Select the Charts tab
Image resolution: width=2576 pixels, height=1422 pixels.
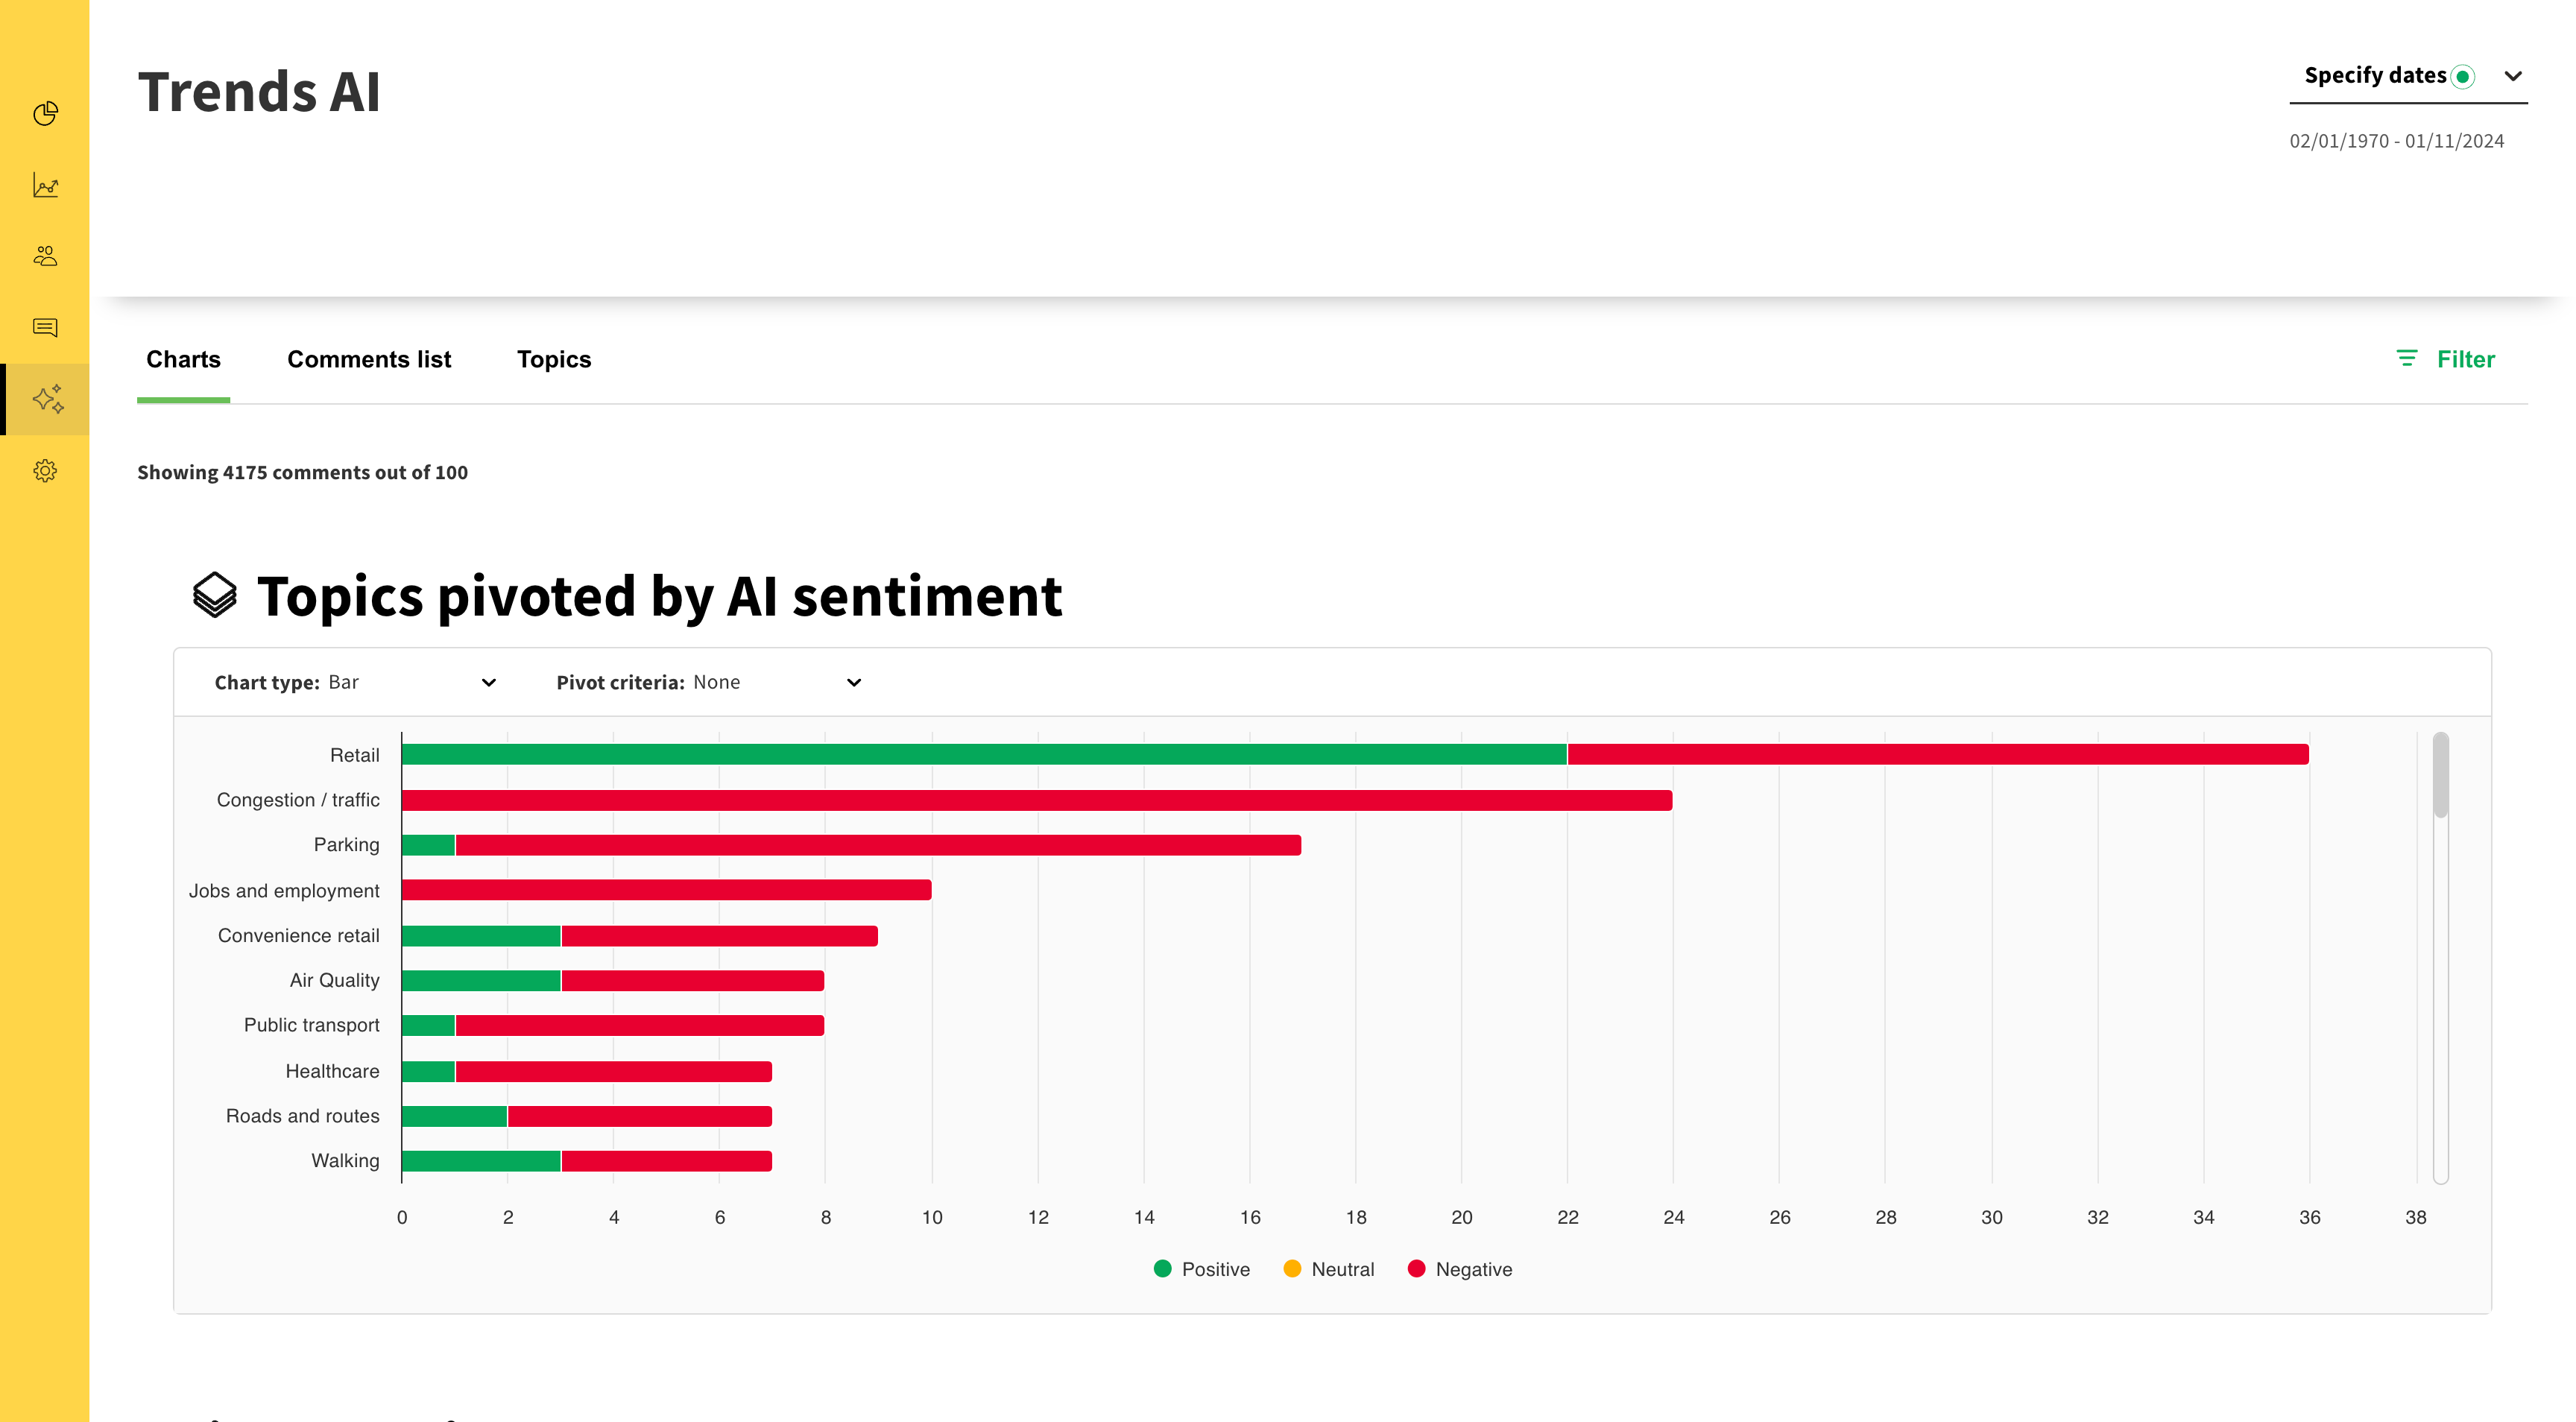(x=183, y=360)
